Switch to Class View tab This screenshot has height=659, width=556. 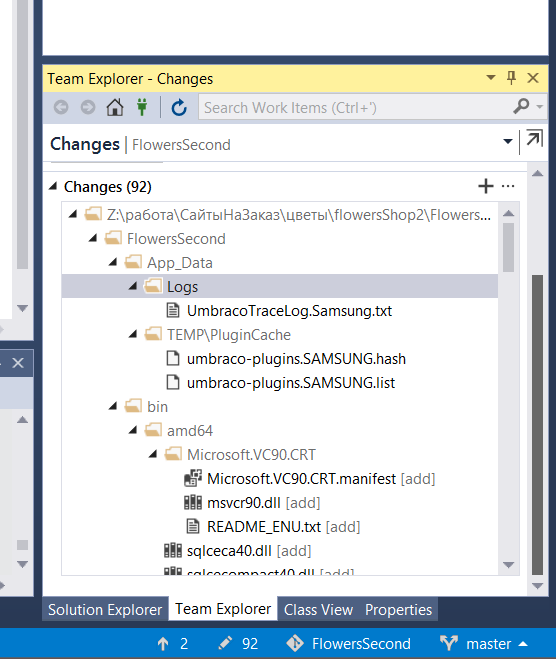(318, 609)
